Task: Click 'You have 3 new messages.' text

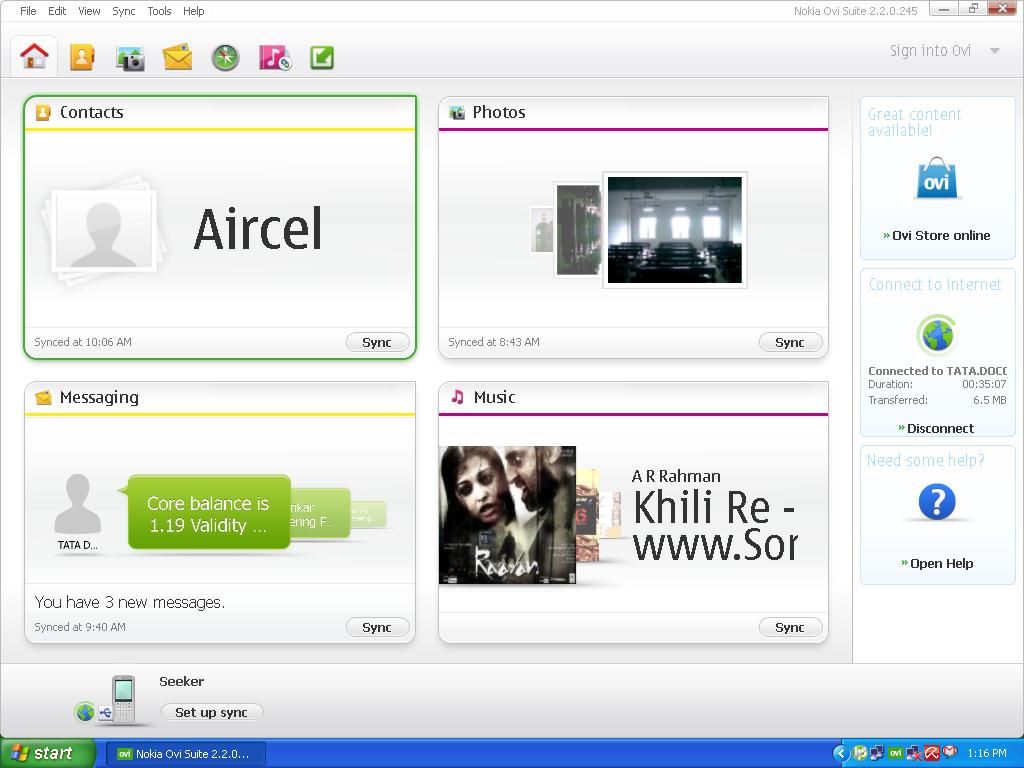Action: point(129,602)
